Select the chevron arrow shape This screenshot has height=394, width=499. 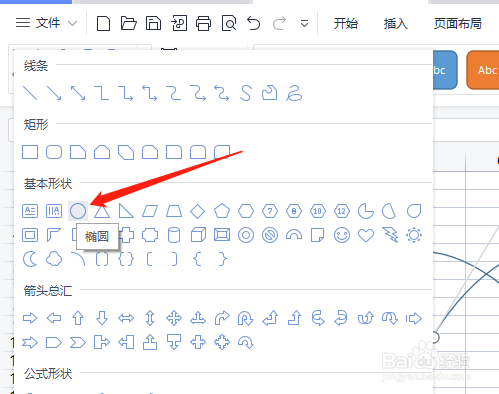pyautogui.click(x=78, y=343)
